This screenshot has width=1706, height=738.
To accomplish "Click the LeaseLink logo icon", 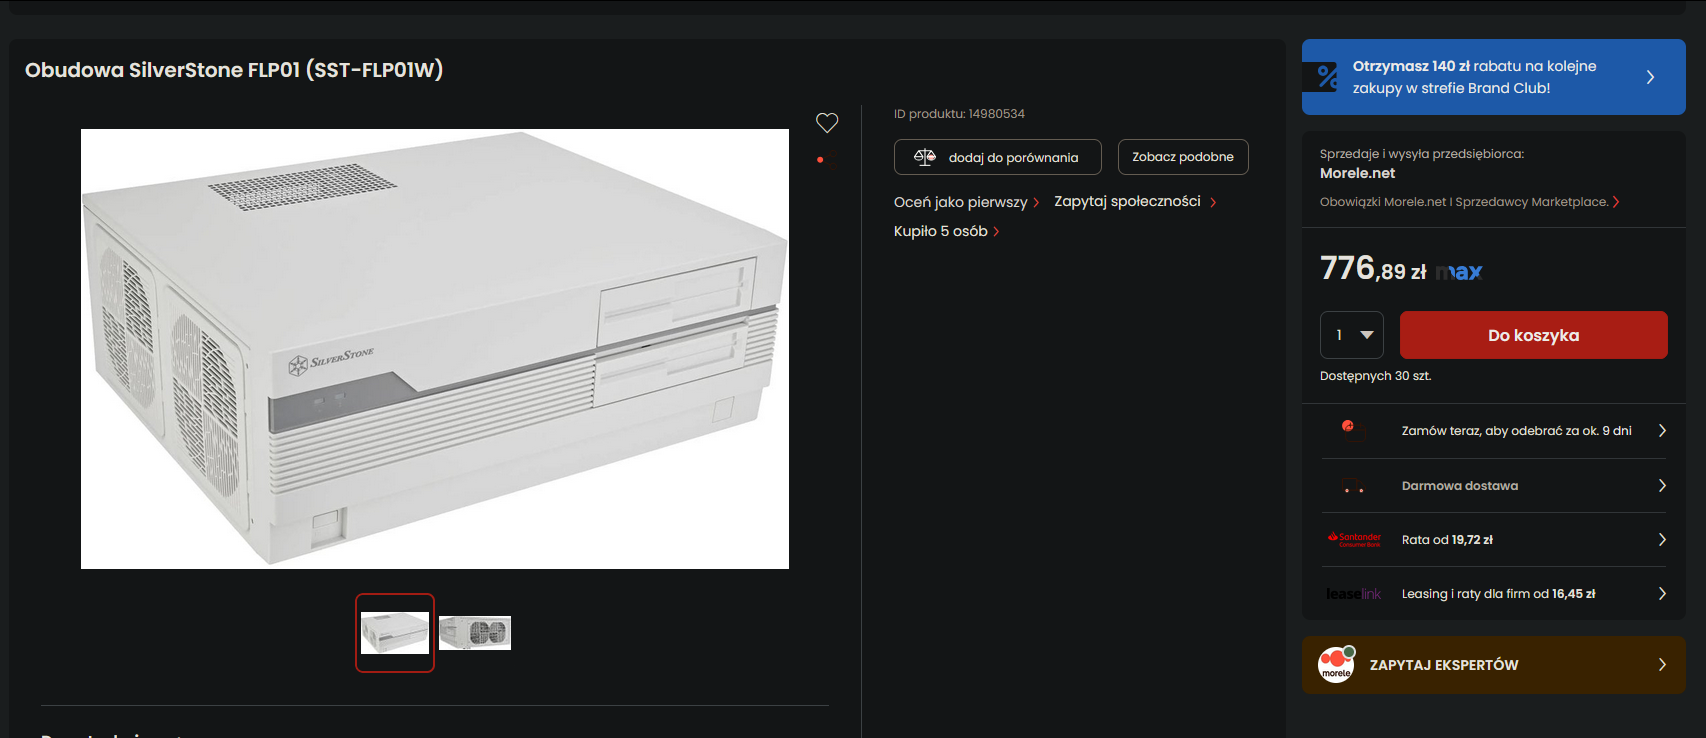I will (1354, 594).
